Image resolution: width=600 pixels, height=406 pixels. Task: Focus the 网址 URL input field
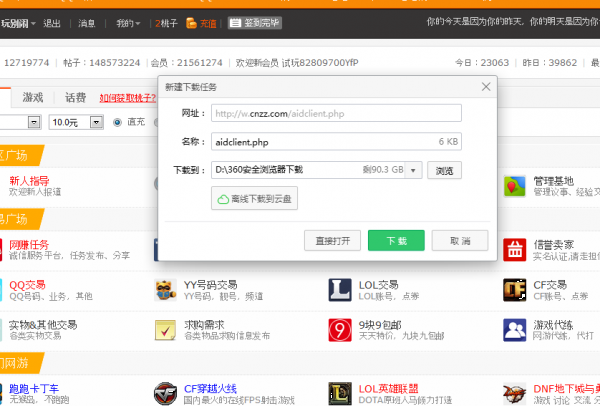tap(336, 113)
